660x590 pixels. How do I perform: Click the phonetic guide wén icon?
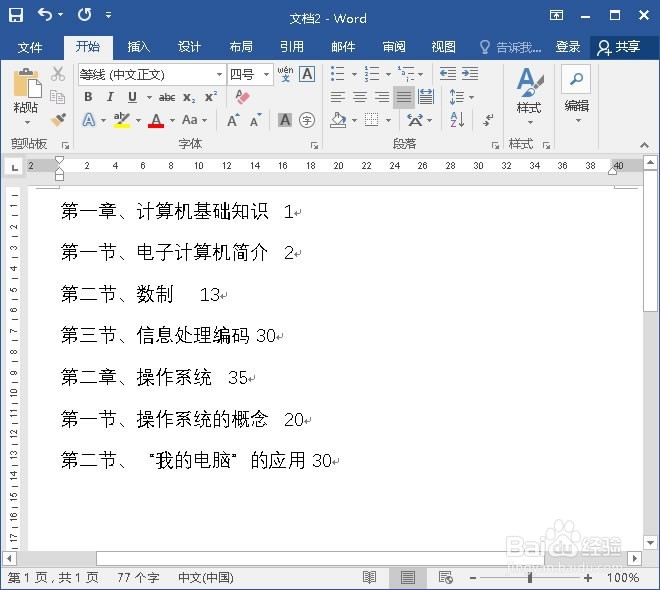pos(285,74)
